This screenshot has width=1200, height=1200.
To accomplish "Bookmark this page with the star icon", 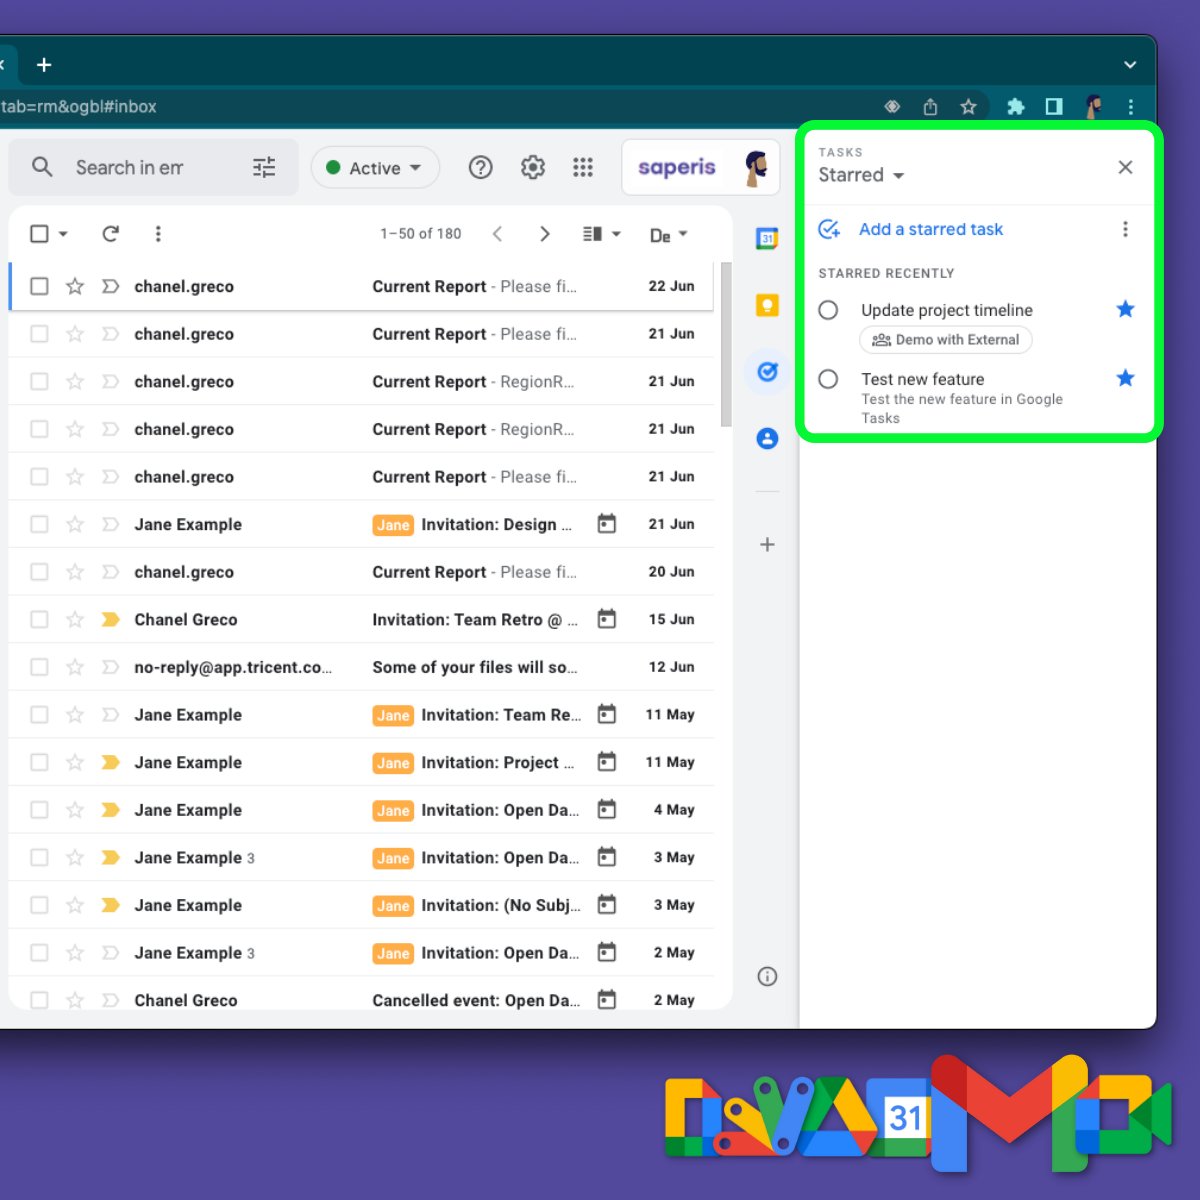I will point(968,106).
